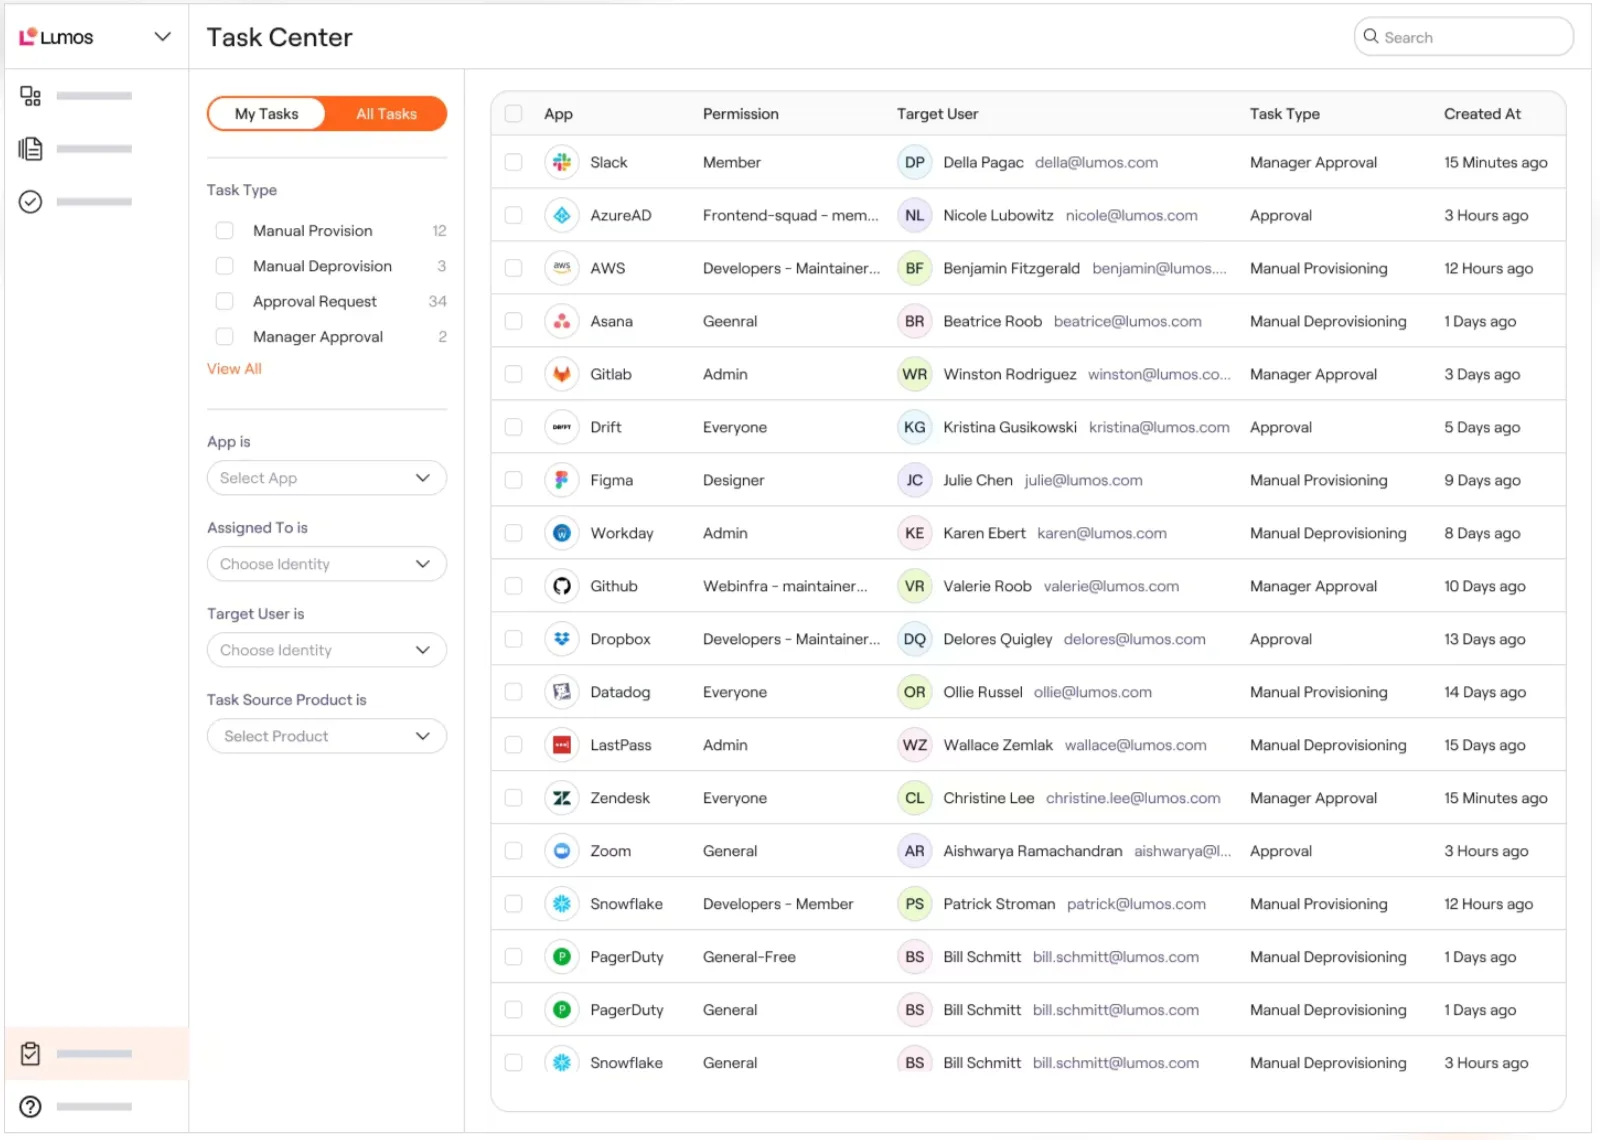Open julie@lumos.com email link
Viewport: 1600px width, 1140px height.
click(1083, 480)
